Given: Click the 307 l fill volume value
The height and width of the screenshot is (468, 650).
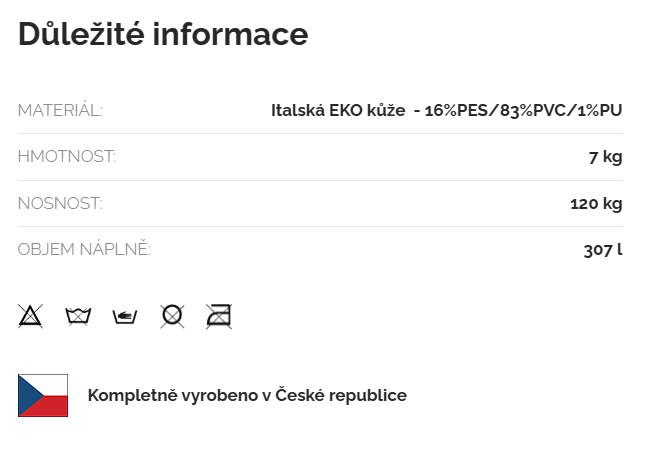Looking at the screenshot, I should (603, 250).
